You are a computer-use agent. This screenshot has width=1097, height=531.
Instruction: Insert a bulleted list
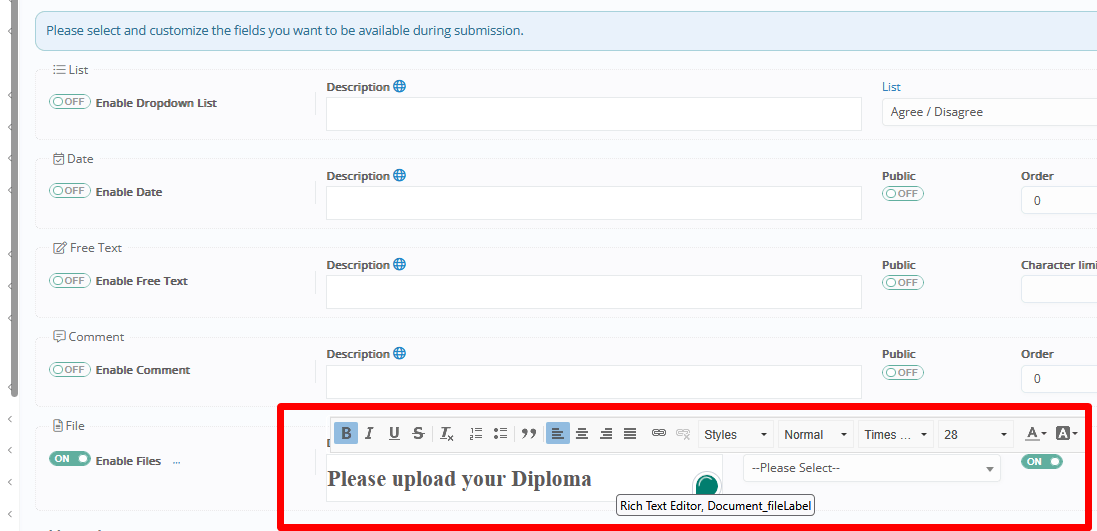click(500, 433)
